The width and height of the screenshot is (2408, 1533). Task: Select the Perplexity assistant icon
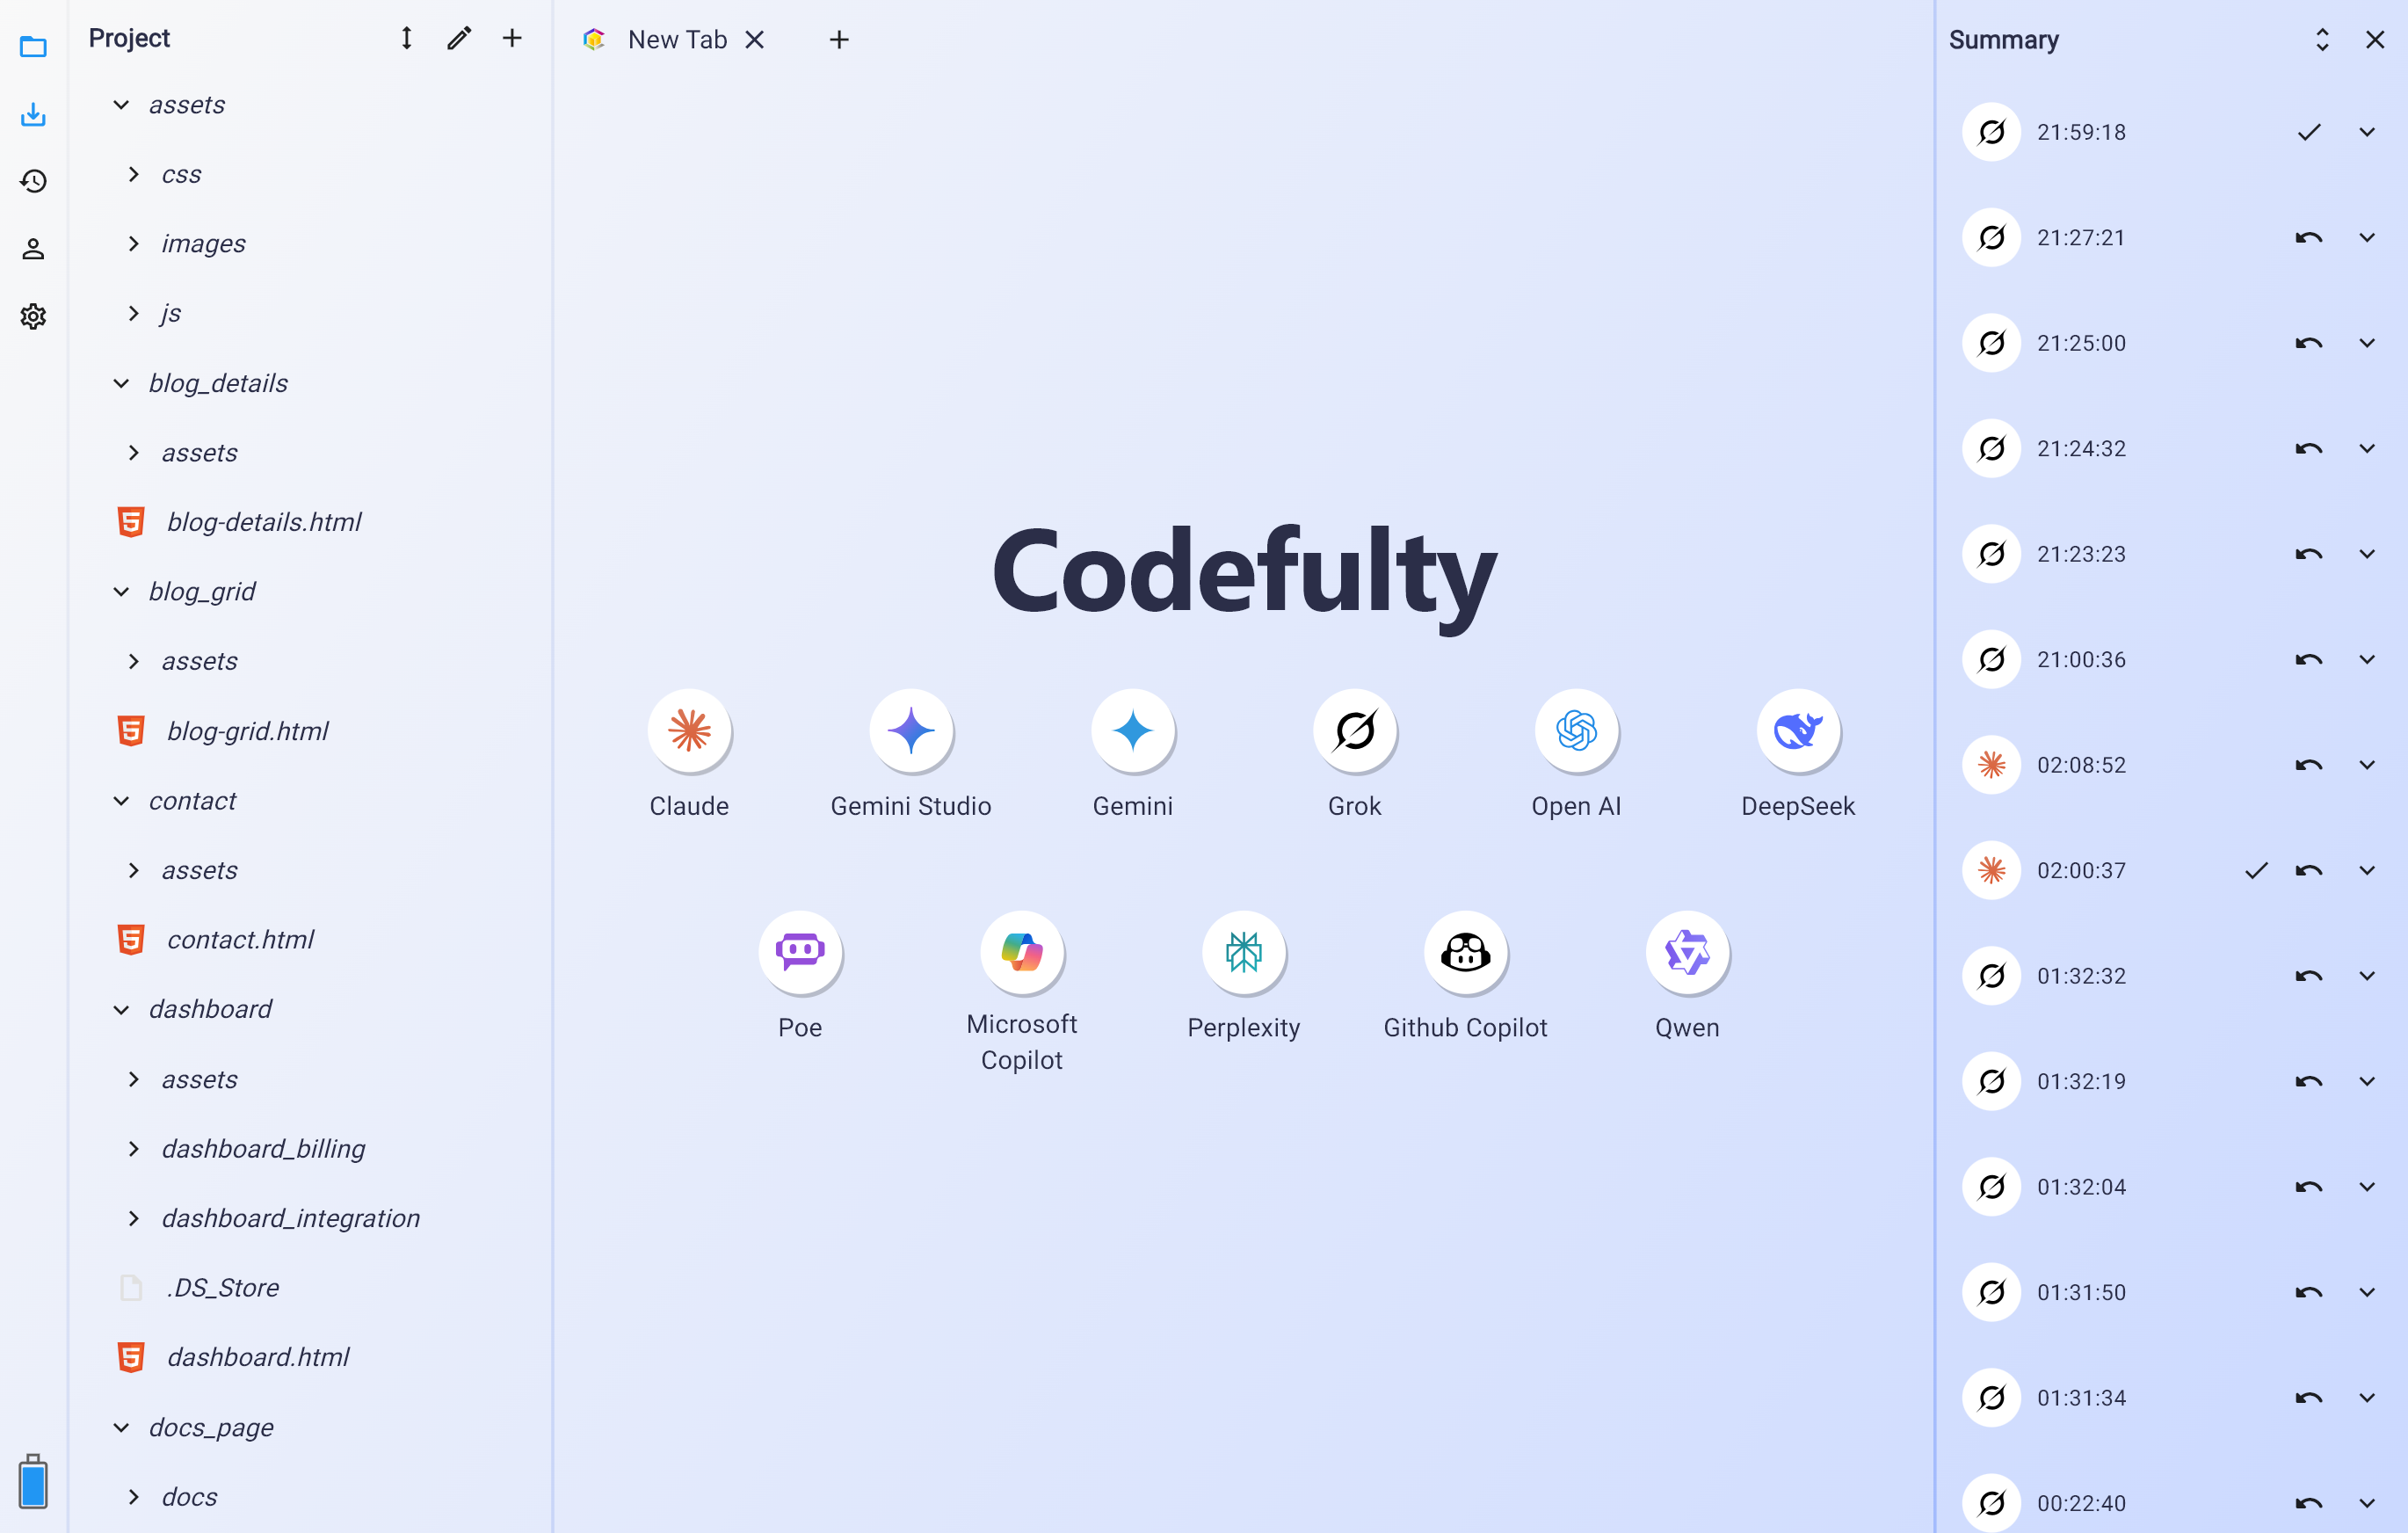click(1243, 952)
